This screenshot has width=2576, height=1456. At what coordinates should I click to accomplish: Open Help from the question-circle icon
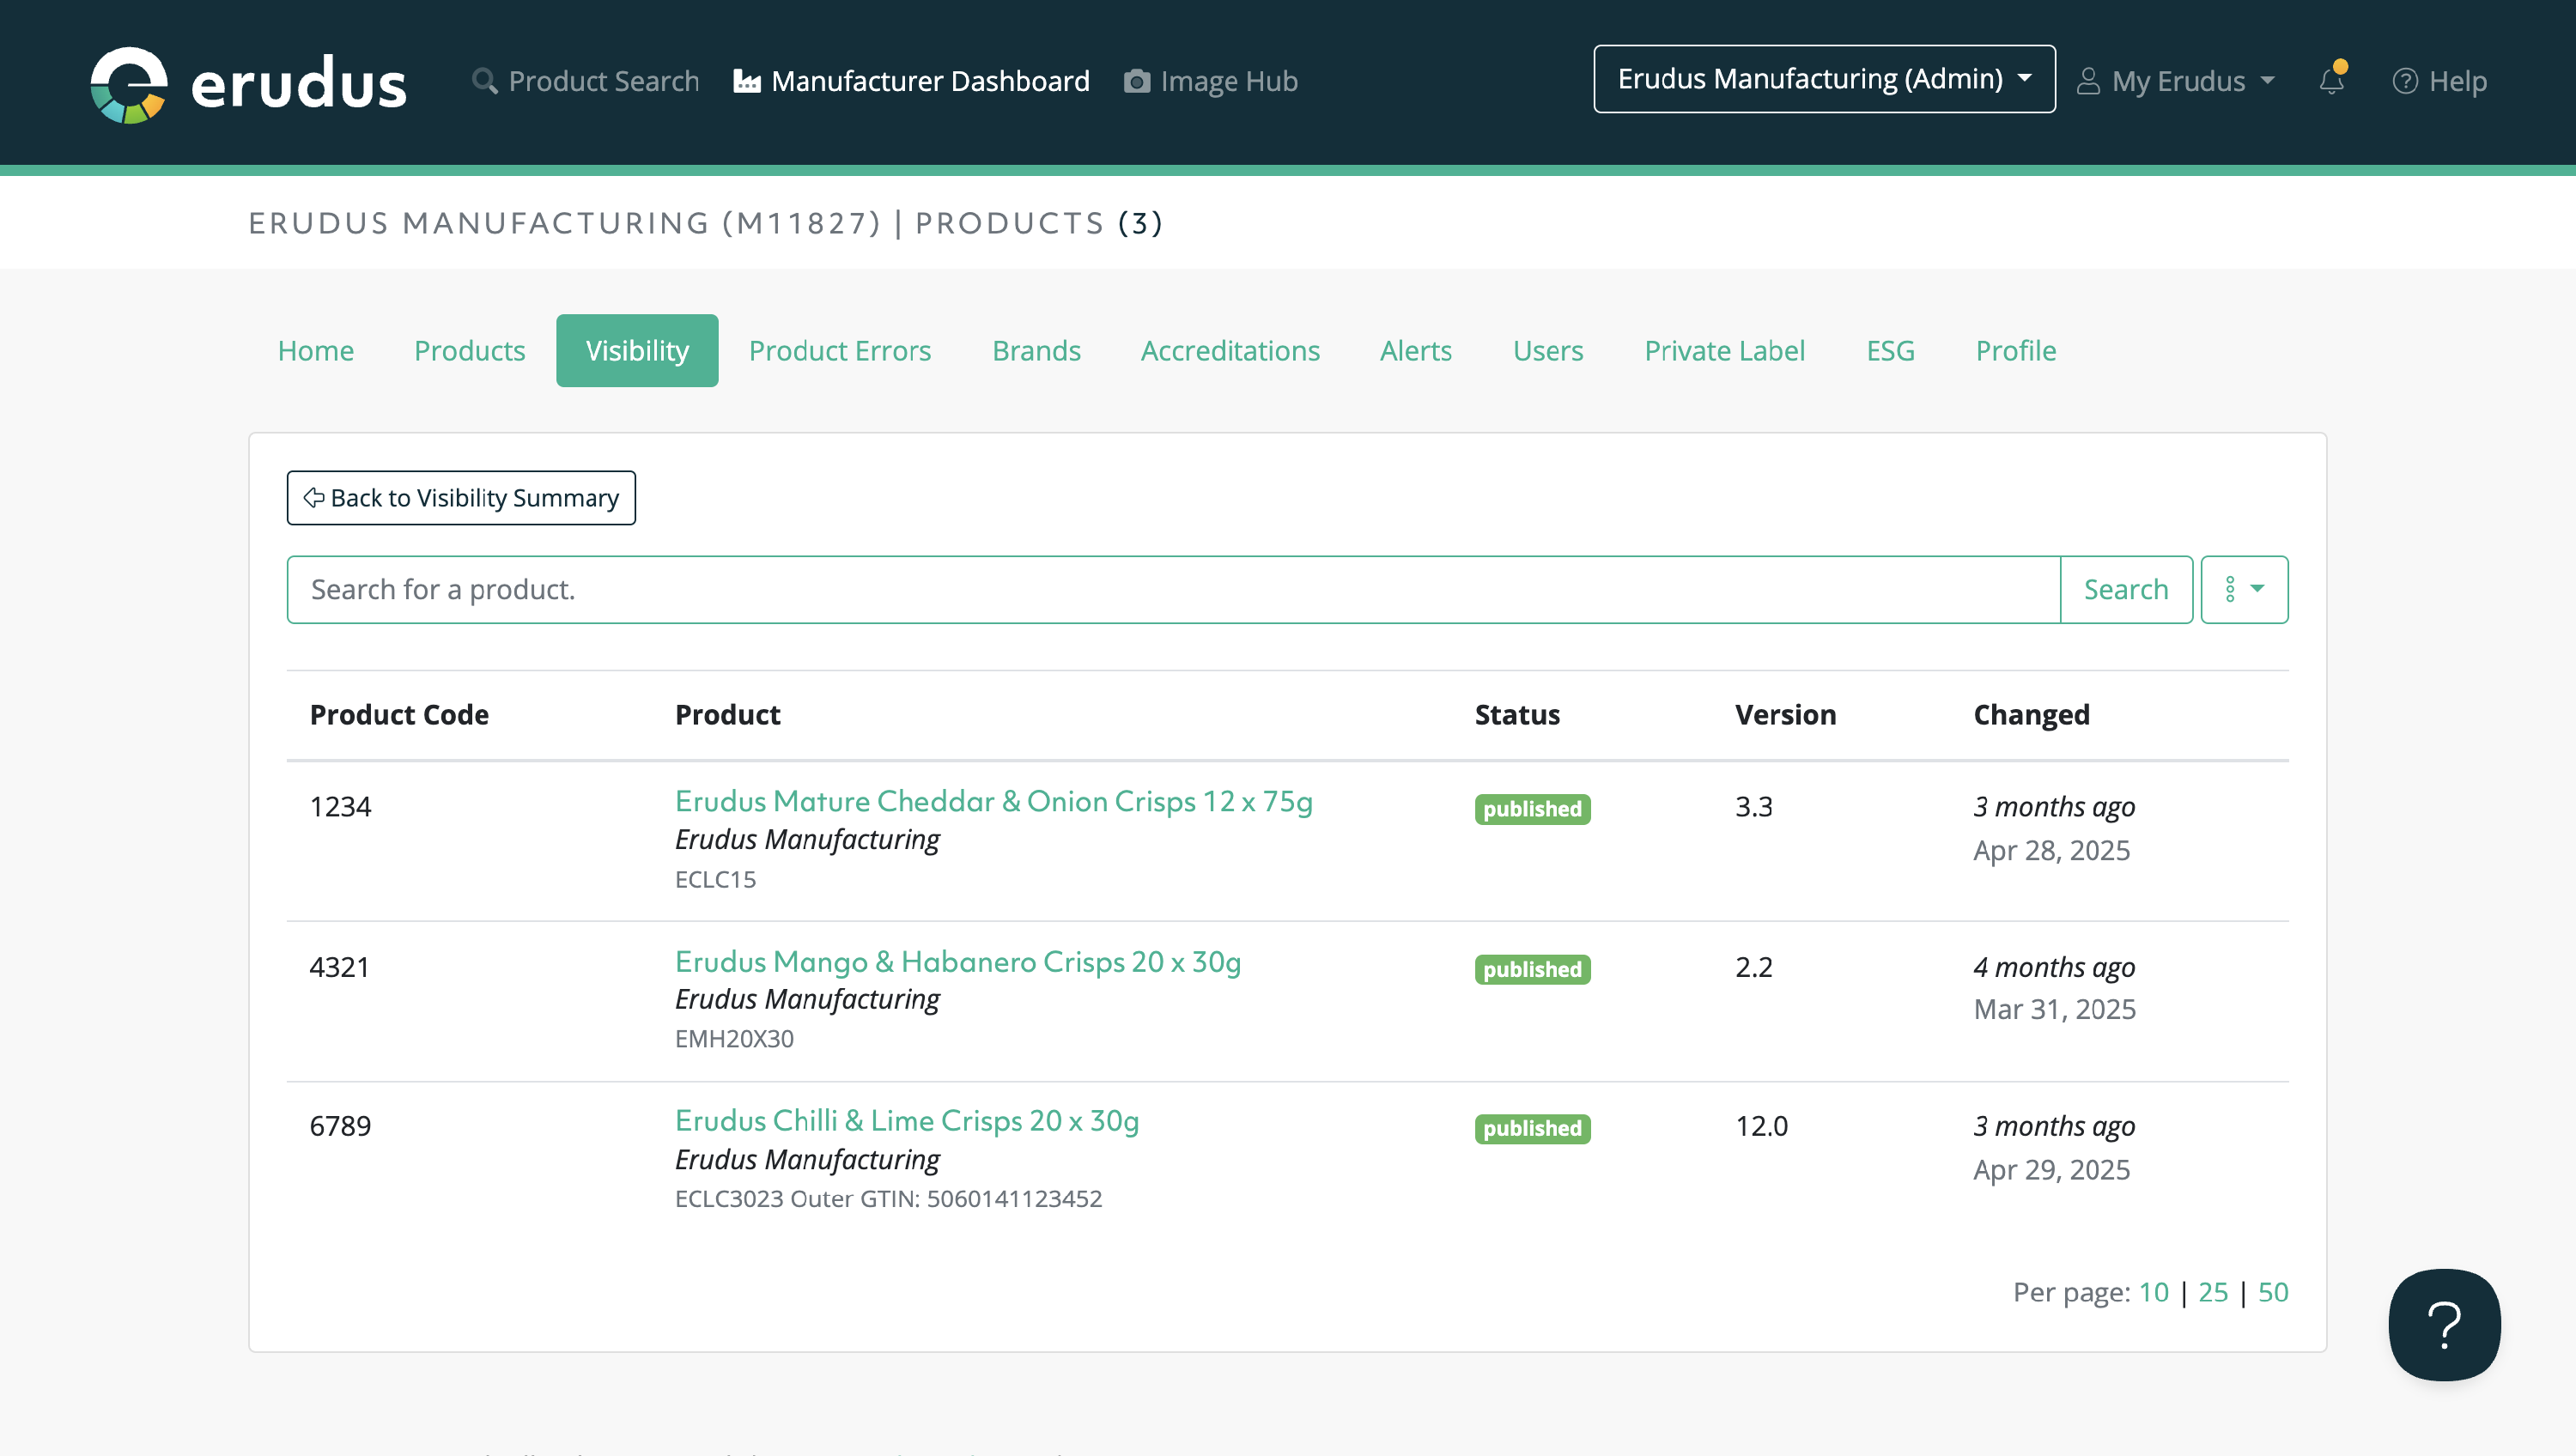coord(2404,81)
